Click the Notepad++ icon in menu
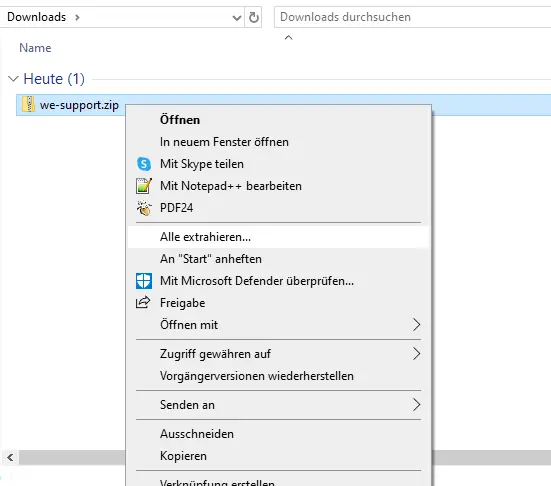The height and width of the screenshot is (486, 551). pyautogui.click(x=144, y=186)
